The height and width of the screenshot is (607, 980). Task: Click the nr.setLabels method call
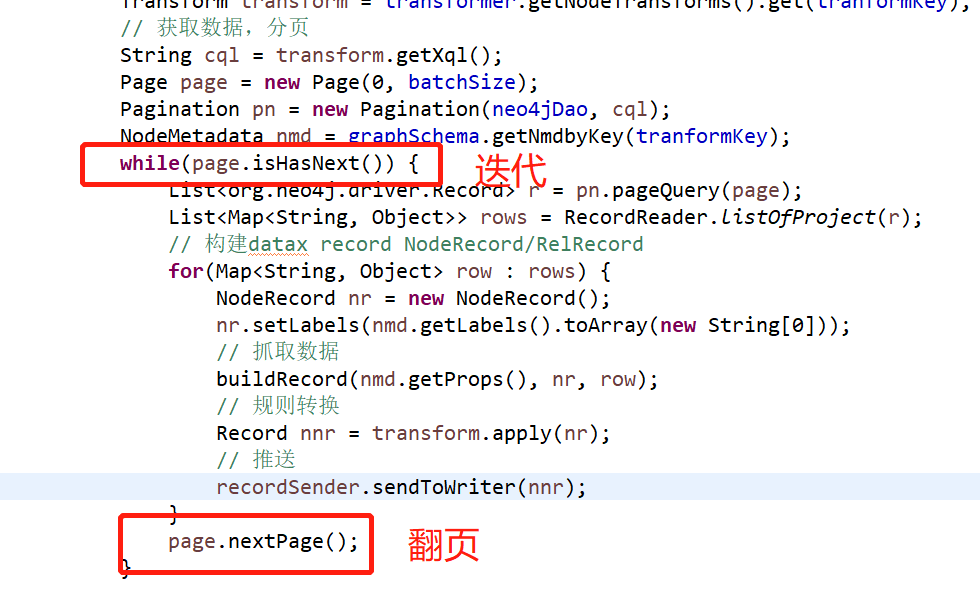(x=288, y=325)
